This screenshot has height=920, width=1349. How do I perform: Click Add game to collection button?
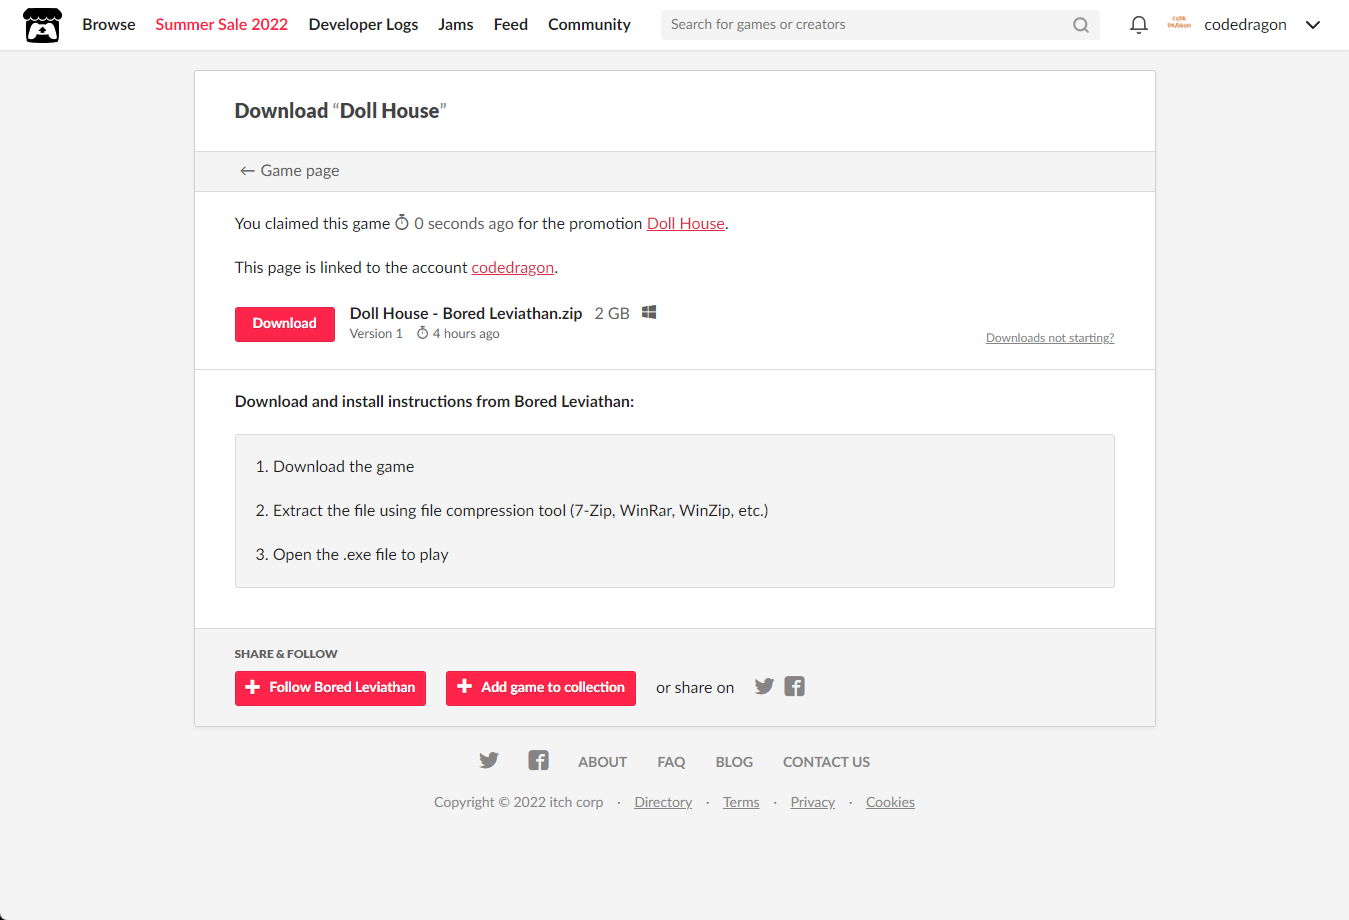click(541, 688)
